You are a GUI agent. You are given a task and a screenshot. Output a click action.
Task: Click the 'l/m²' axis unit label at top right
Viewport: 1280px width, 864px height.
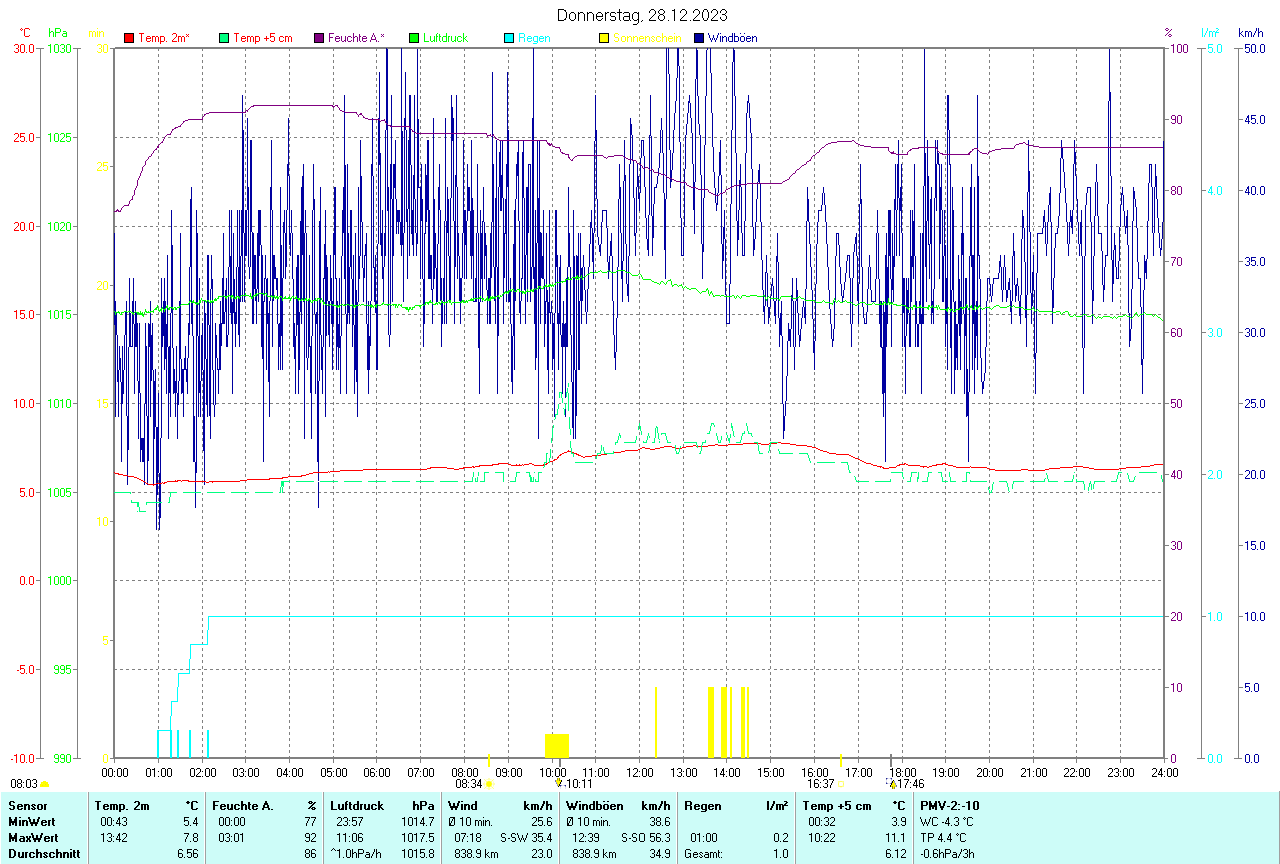tap(1211, 33)
